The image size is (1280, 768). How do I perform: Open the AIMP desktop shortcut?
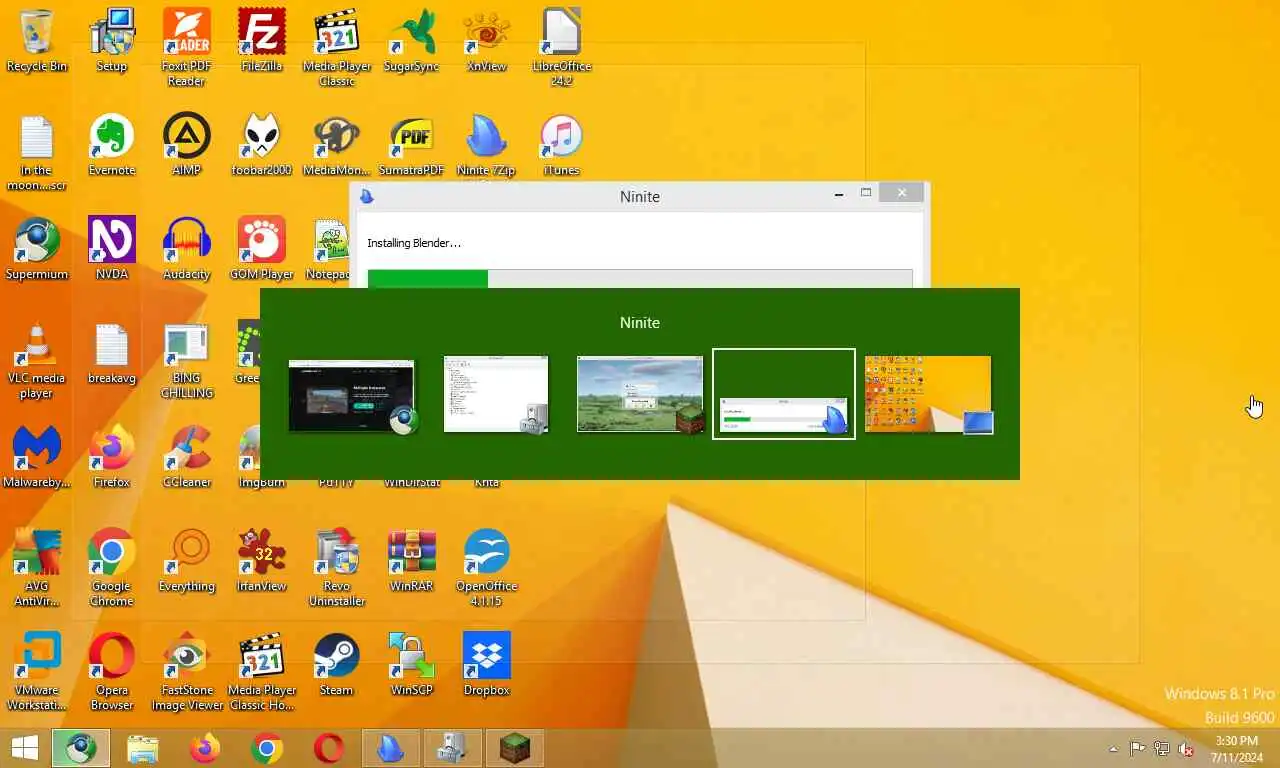click(x=187, y=144)
